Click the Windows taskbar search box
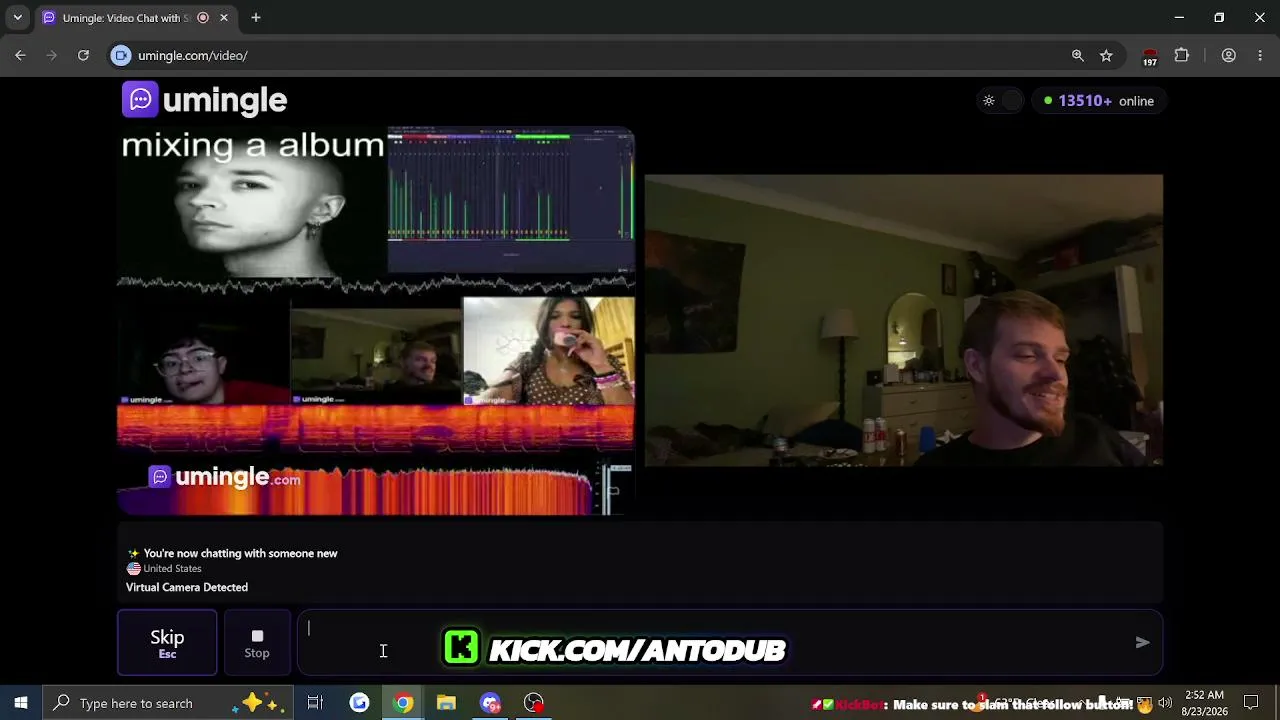1280x720 pixels. [x=168, y=703]
